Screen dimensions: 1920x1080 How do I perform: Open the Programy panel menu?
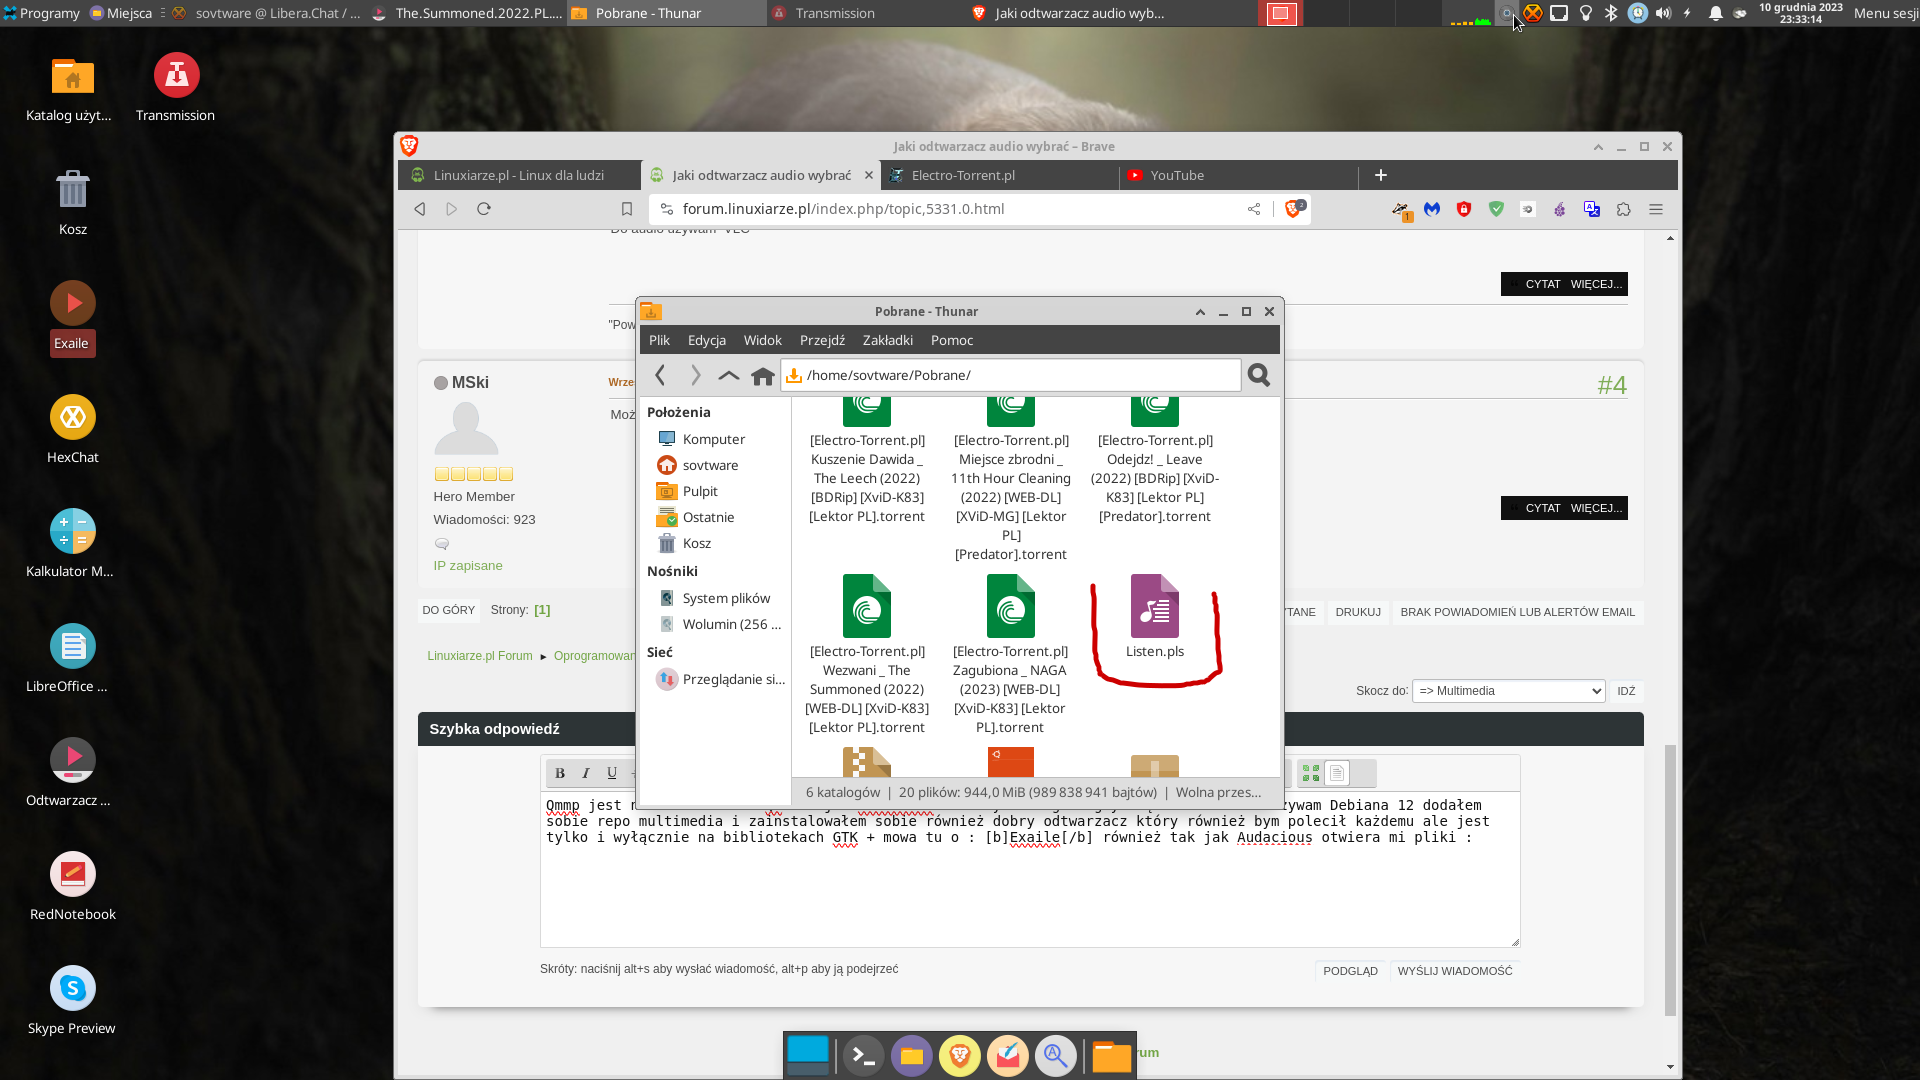coord(42,13)
